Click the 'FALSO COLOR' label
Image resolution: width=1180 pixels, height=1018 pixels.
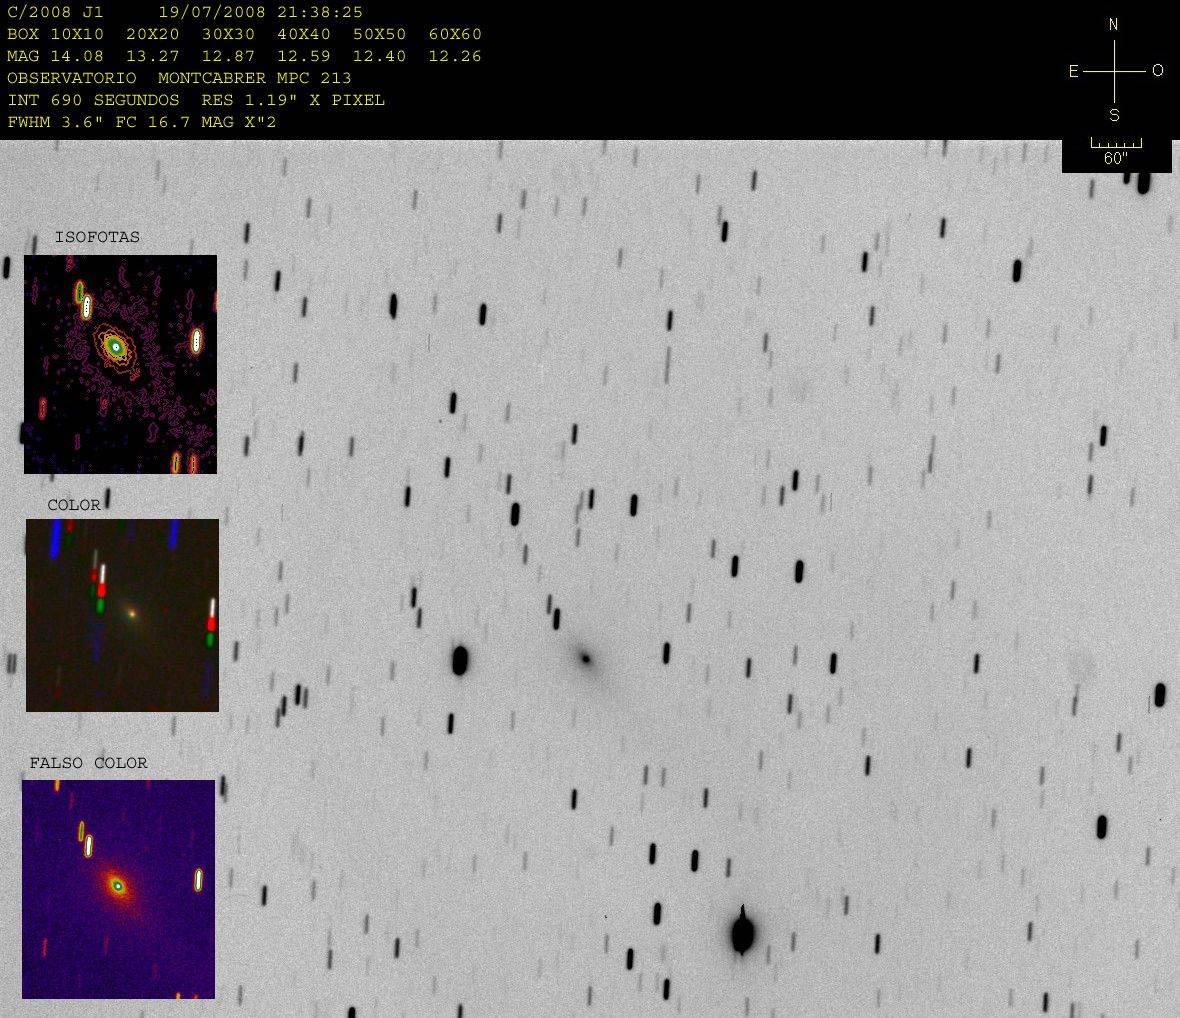click(88, 763)
